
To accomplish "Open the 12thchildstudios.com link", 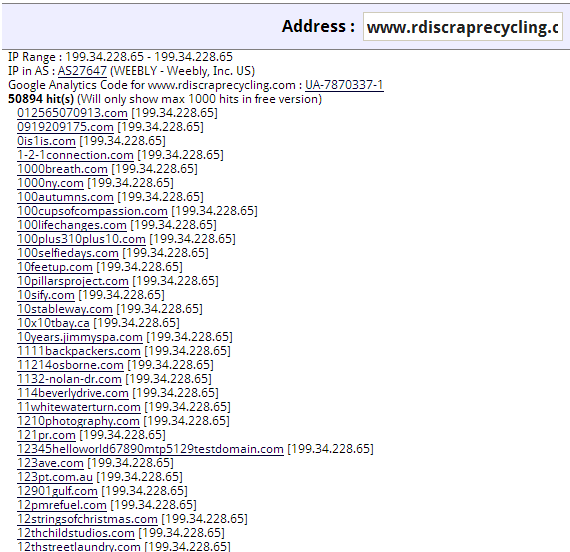I will pyautogui.click(x=76, y=533).
